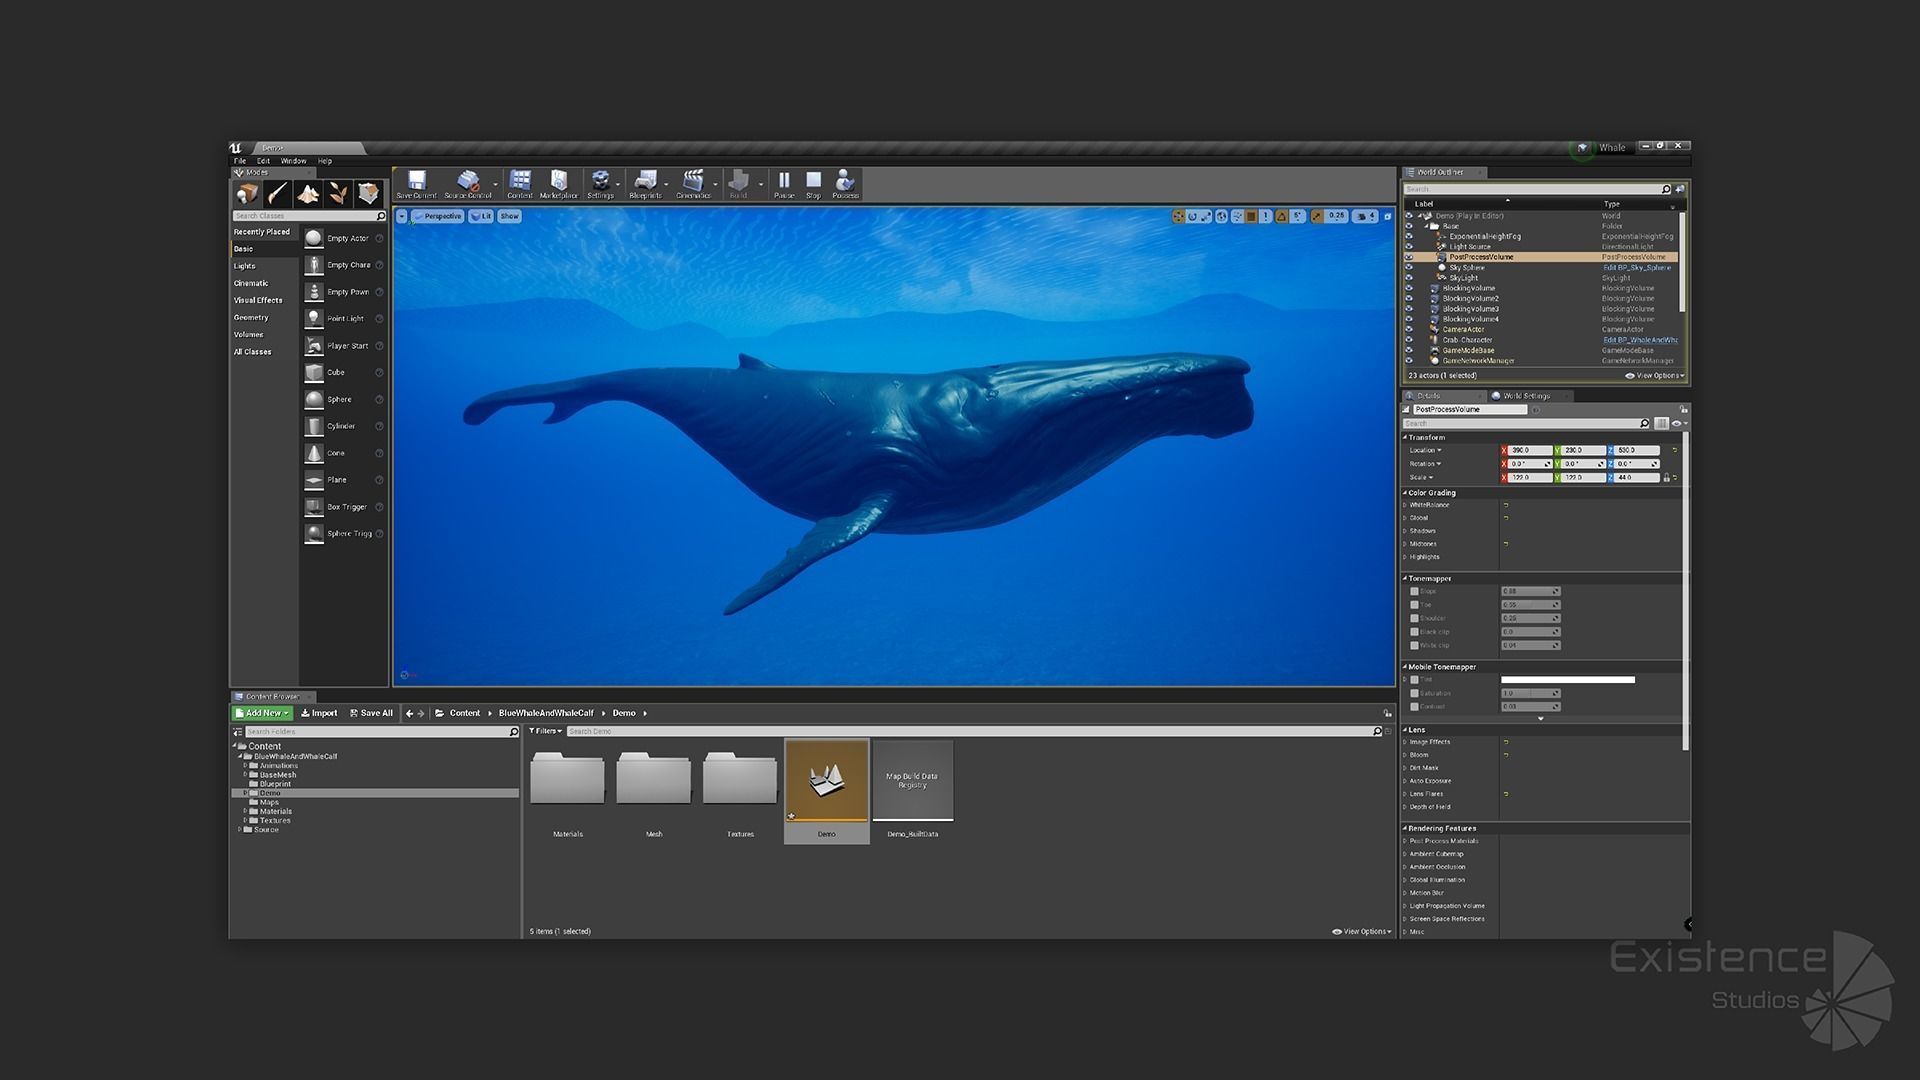Select Visual Effects category

(x=258, y=300)
